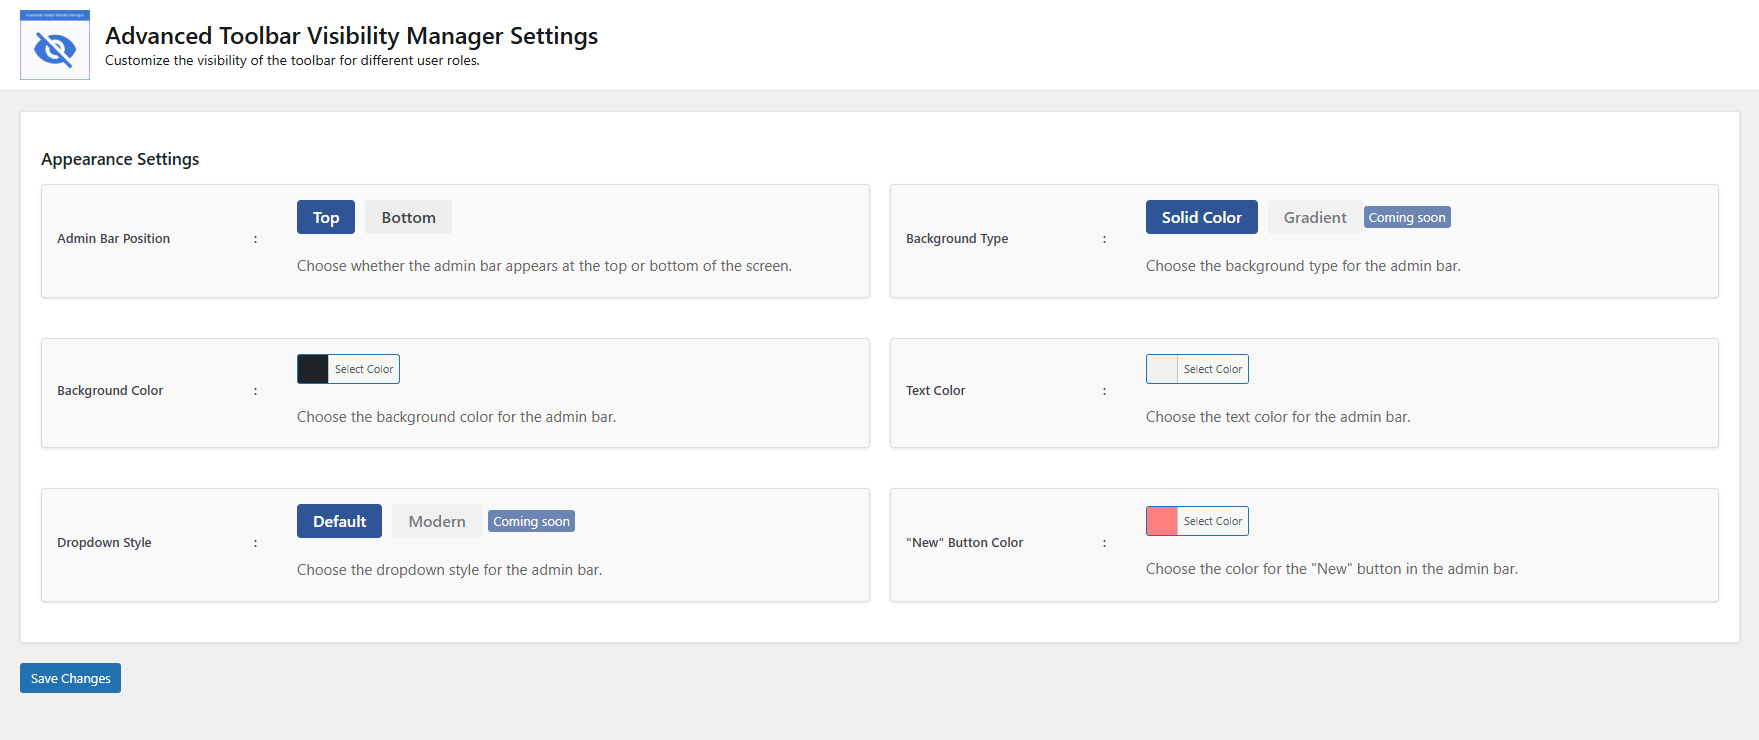Click Coming soon badge beside Gradient
The image size is (1759, 740).
tap(1406, 217)
